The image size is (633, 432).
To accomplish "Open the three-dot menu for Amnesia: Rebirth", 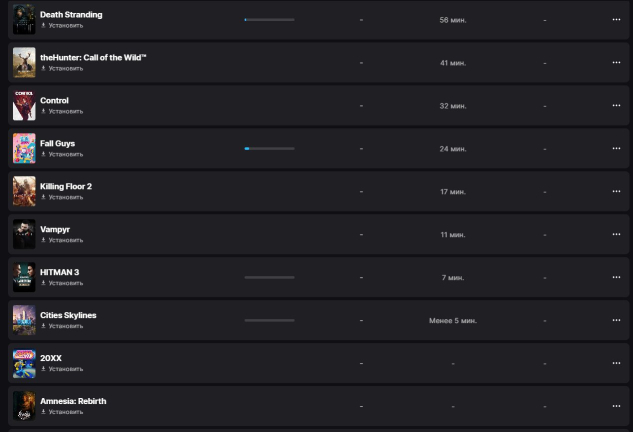I will point(616,406).
